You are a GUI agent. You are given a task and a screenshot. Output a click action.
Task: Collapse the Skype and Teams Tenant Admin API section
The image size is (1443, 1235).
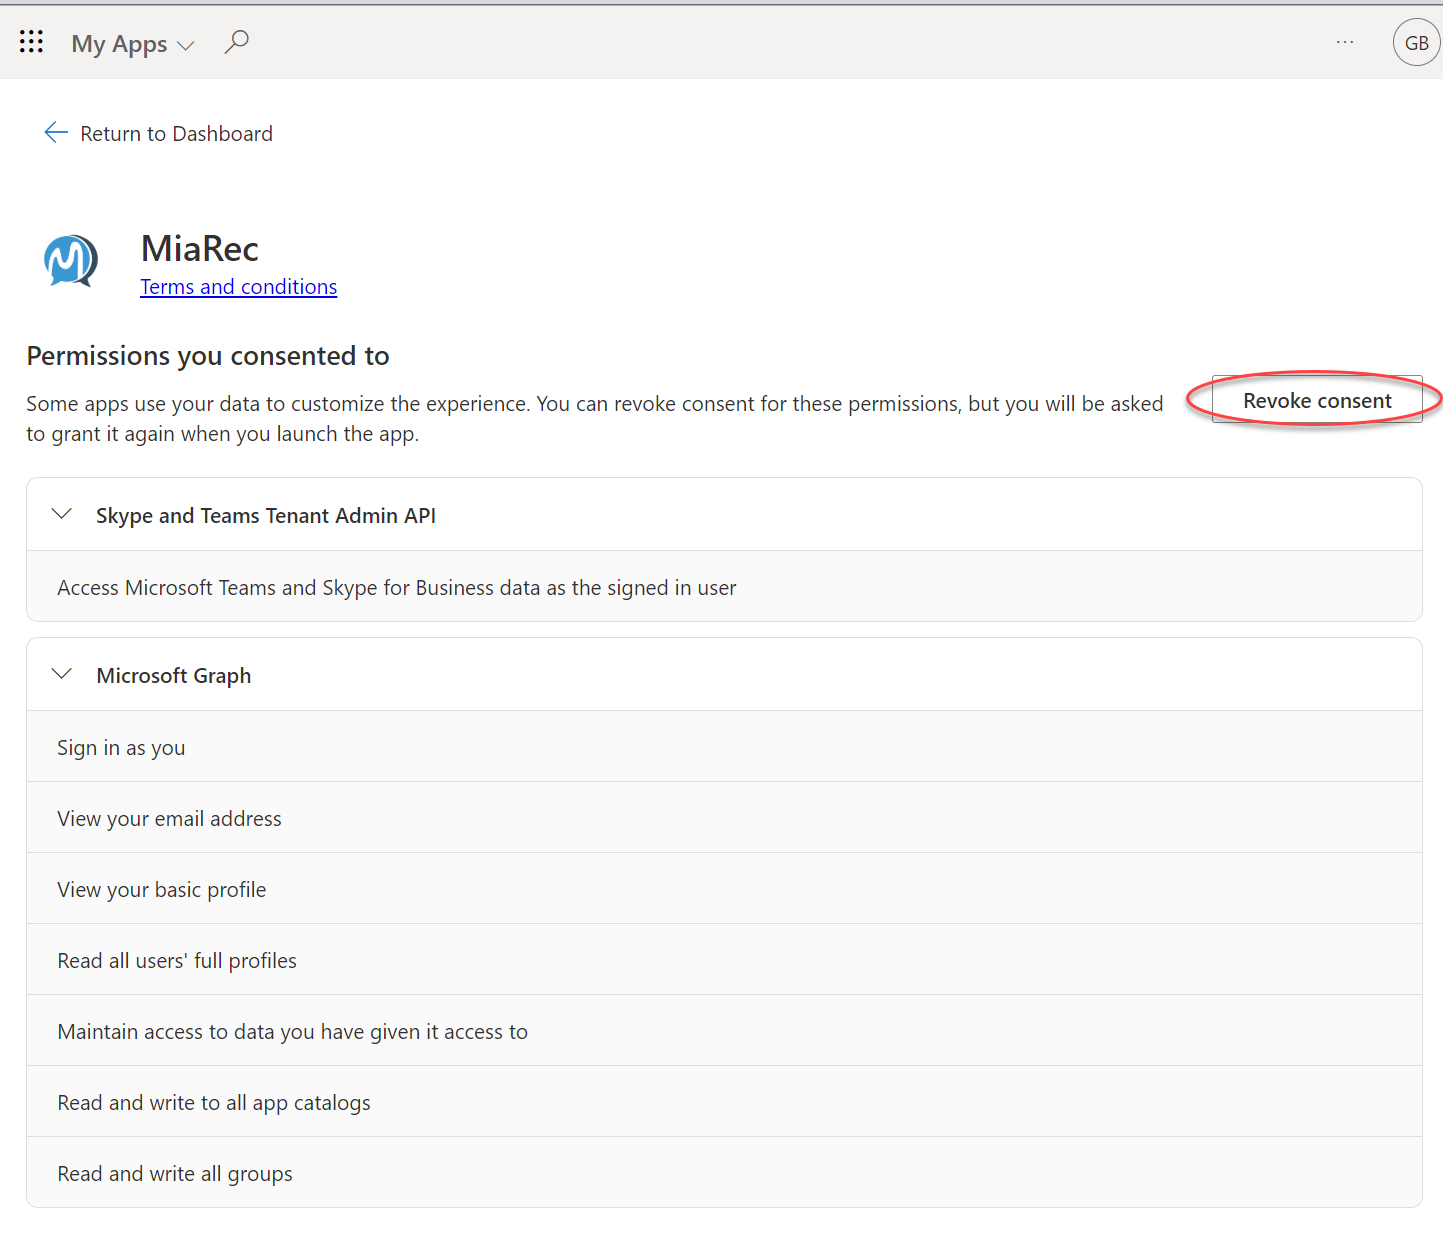[x=62, y=515]
